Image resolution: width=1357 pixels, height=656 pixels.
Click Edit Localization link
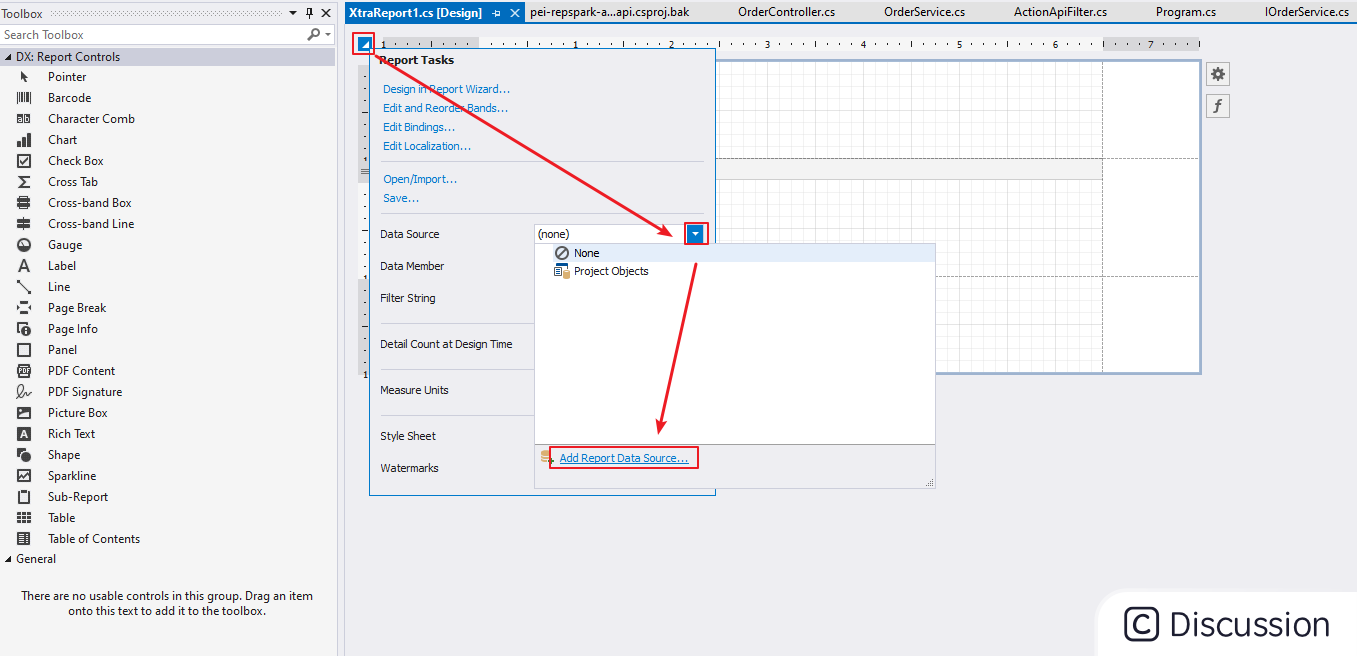point(427,146)
